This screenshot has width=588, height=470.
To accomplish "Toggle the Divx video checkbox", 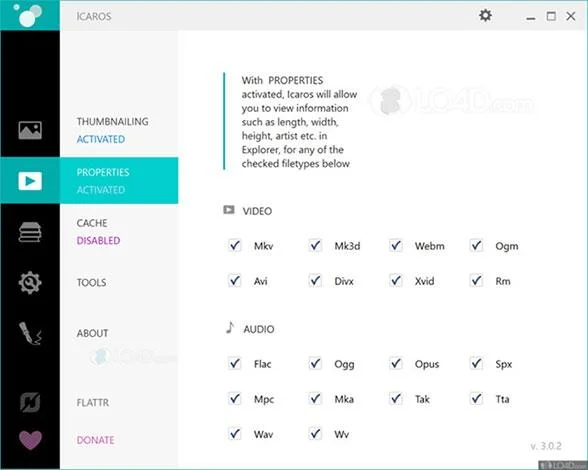I will pyautogui.click(x=315, y=281).
